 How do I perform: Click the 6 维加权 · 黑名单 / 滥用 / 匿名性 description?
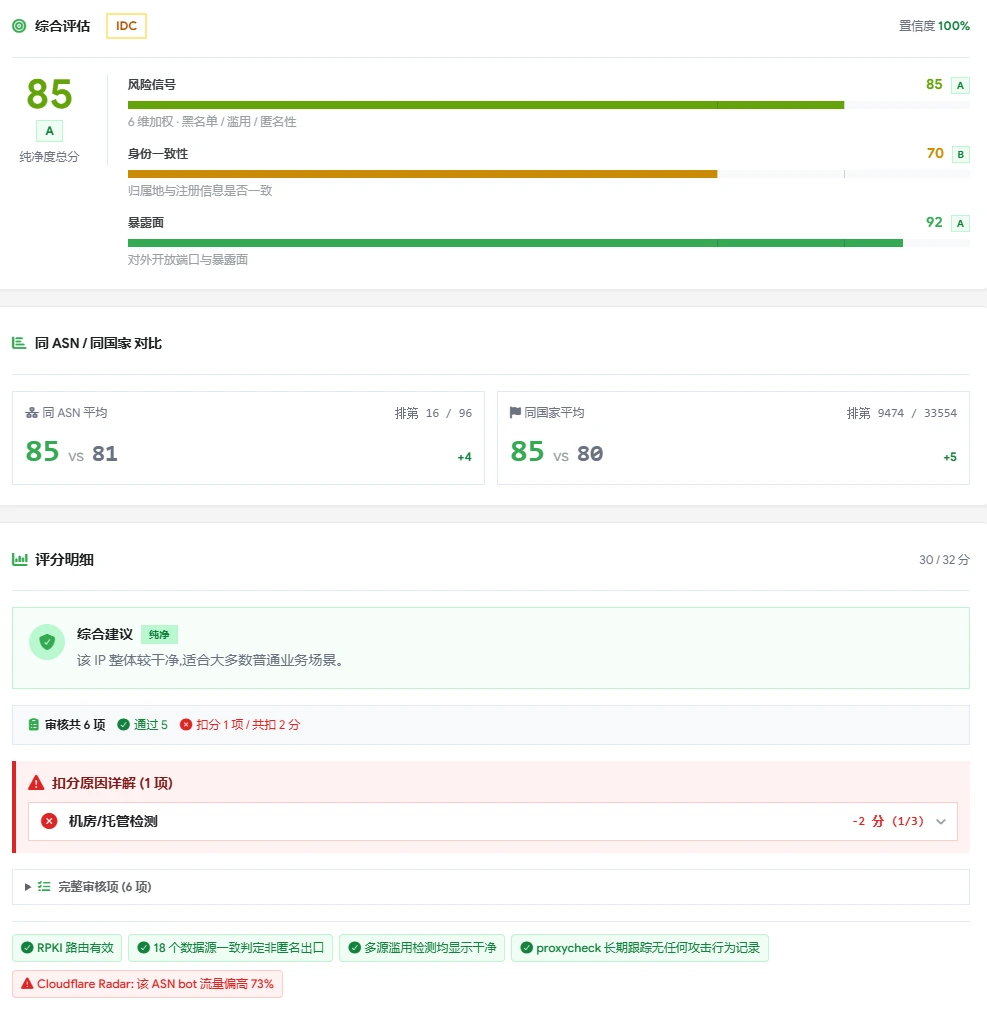click(212, 122)
